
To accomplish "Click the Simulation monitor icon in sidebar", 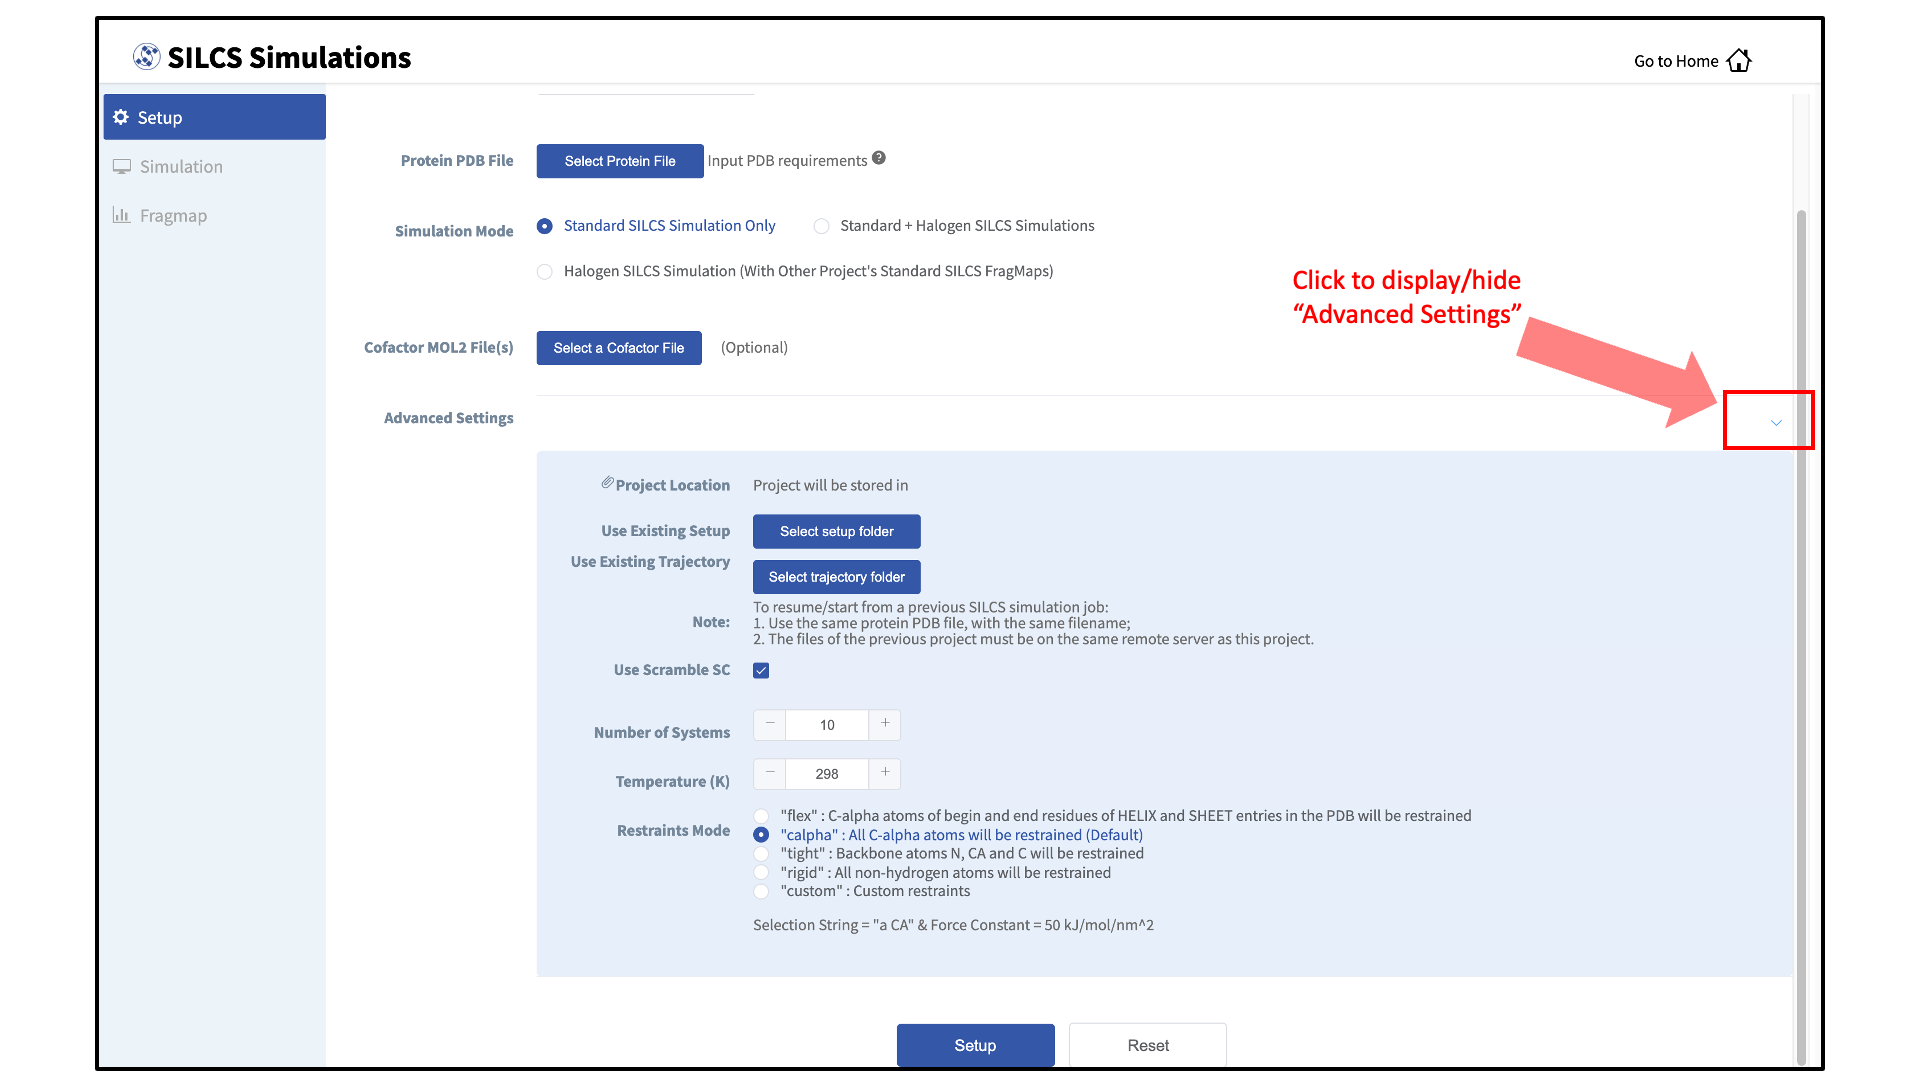I will click(122, 166).
